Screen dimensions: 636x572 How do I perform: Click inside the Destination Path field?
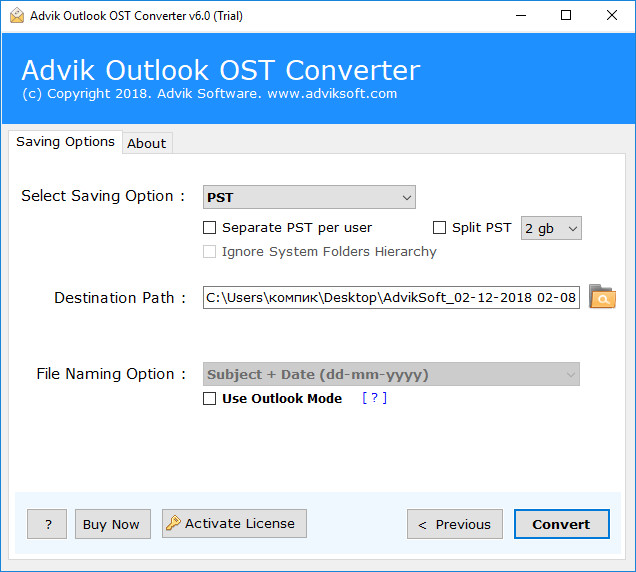click(391, 297)
